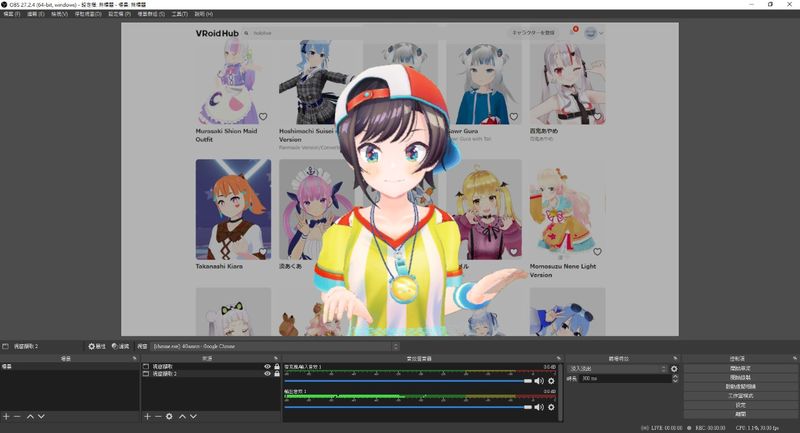Toggle lock on 視窗擷取 2 source
The height and width of the screenshot is (433, 800).
tap(277, 374)
